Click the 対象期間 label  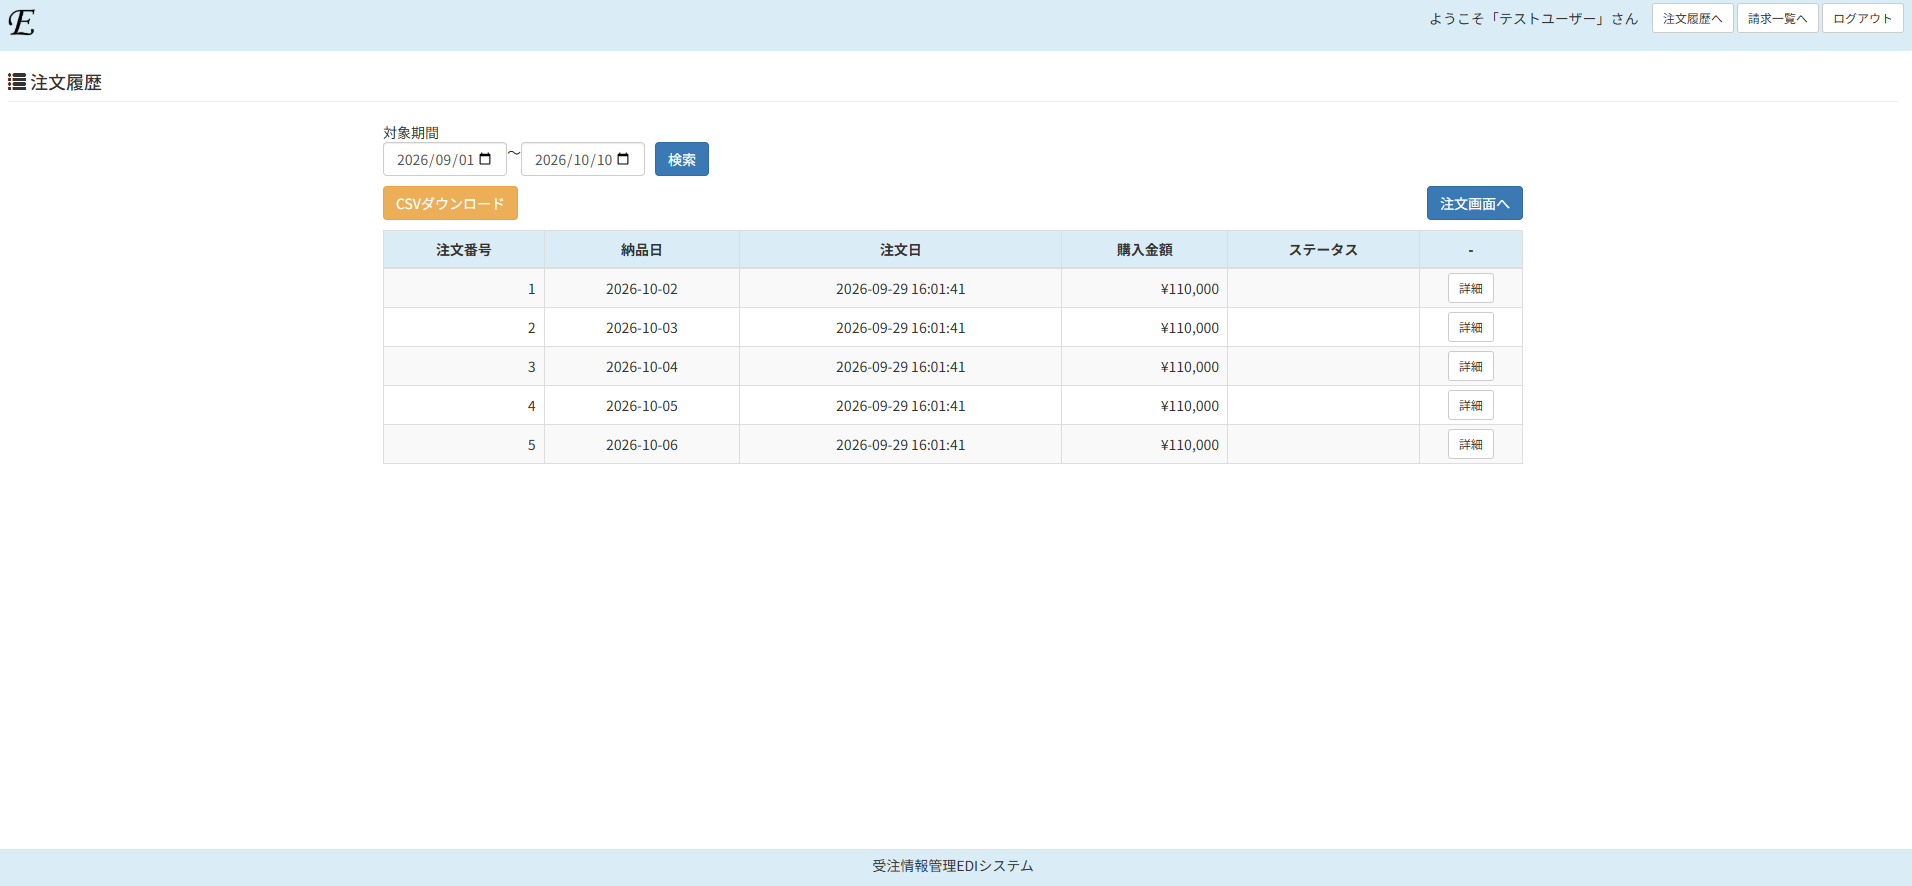point(411,132)
